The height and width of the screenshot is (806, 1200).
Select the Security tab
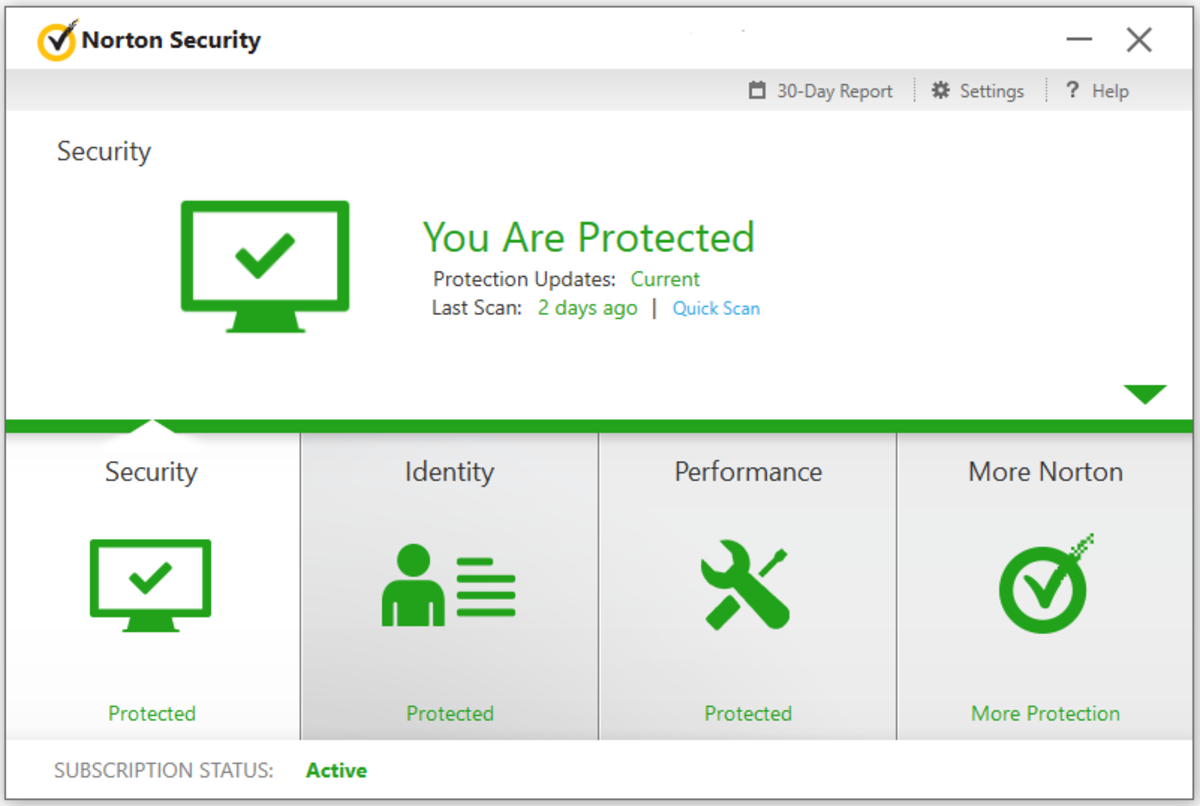click(x=150, y=472)
